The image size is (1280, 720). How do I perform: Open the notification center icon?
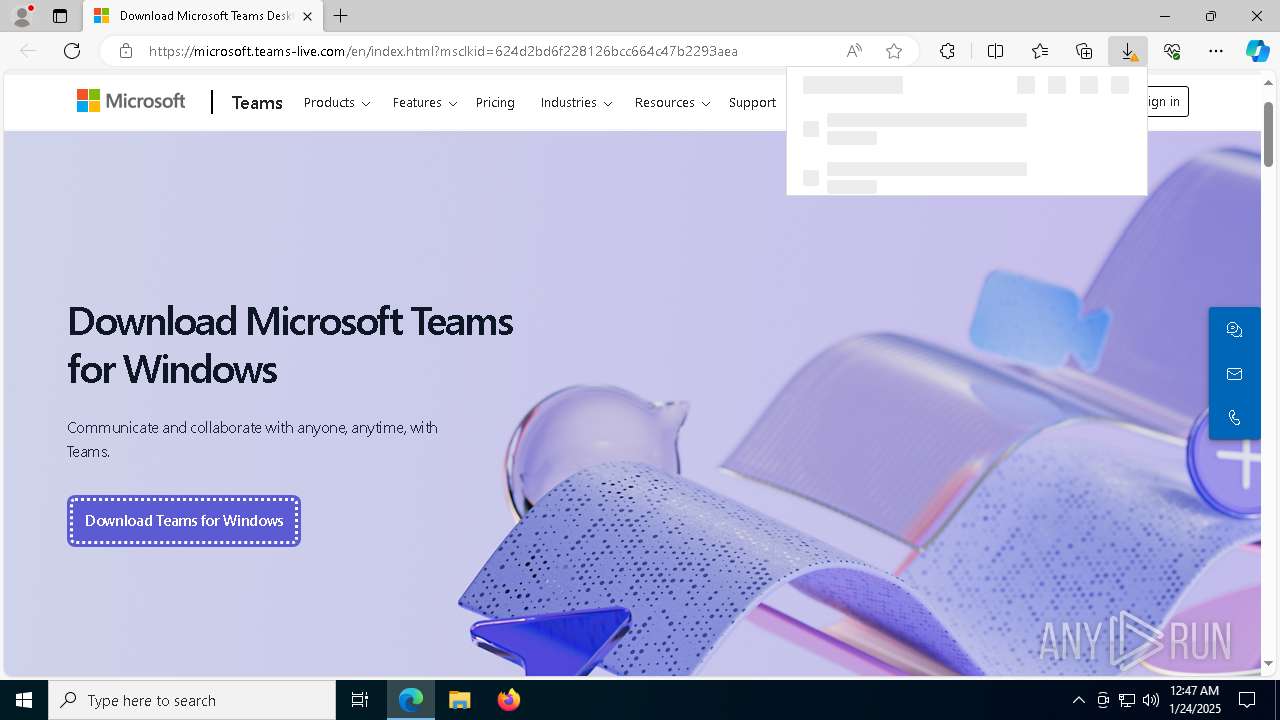(1247, 700)
